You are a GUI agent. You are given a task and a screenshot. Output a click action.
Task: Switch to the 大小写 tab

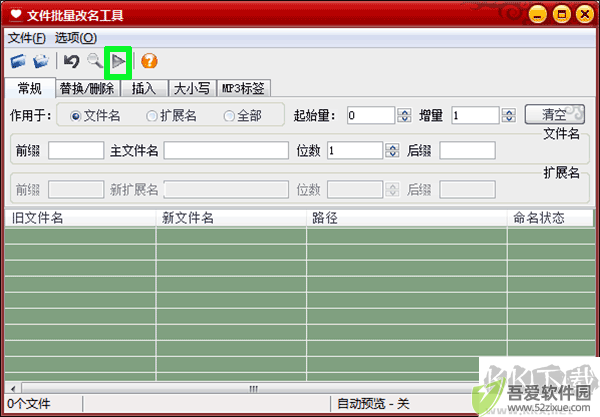192,89
